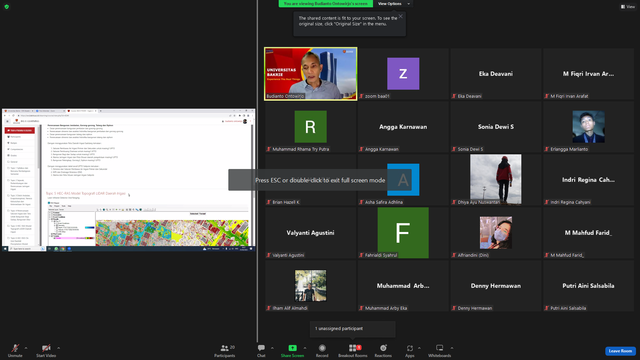640x360 pixels.
Task: Open audio options caret beside Unmute
Action: 26,348
